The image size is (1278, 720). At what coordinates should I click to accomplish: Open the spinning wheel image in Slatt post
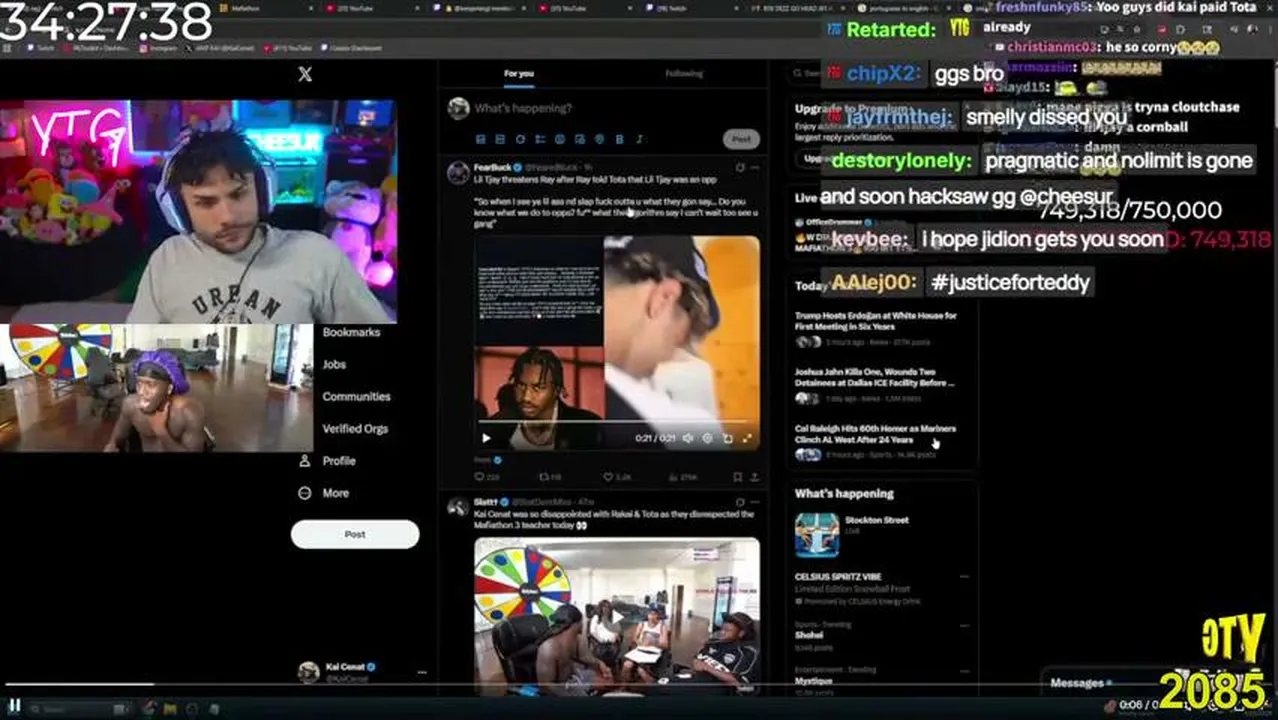(x=617, y=614)
